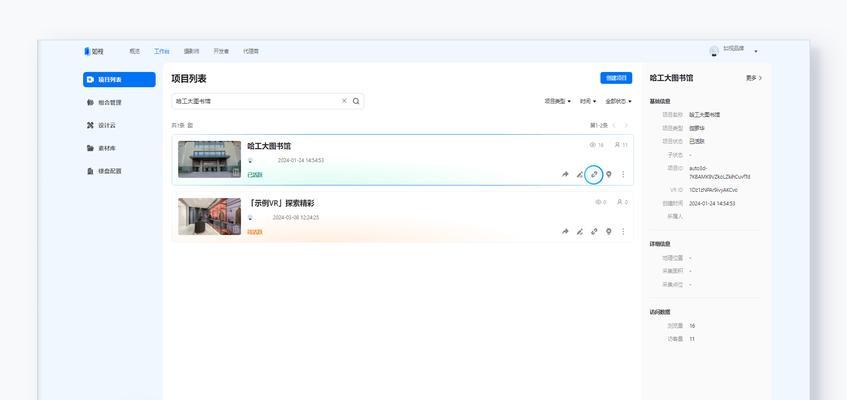847x400 pixels.
Task: Click the share arrow icon for 哈工大图书馆
Action: point(565,175)
